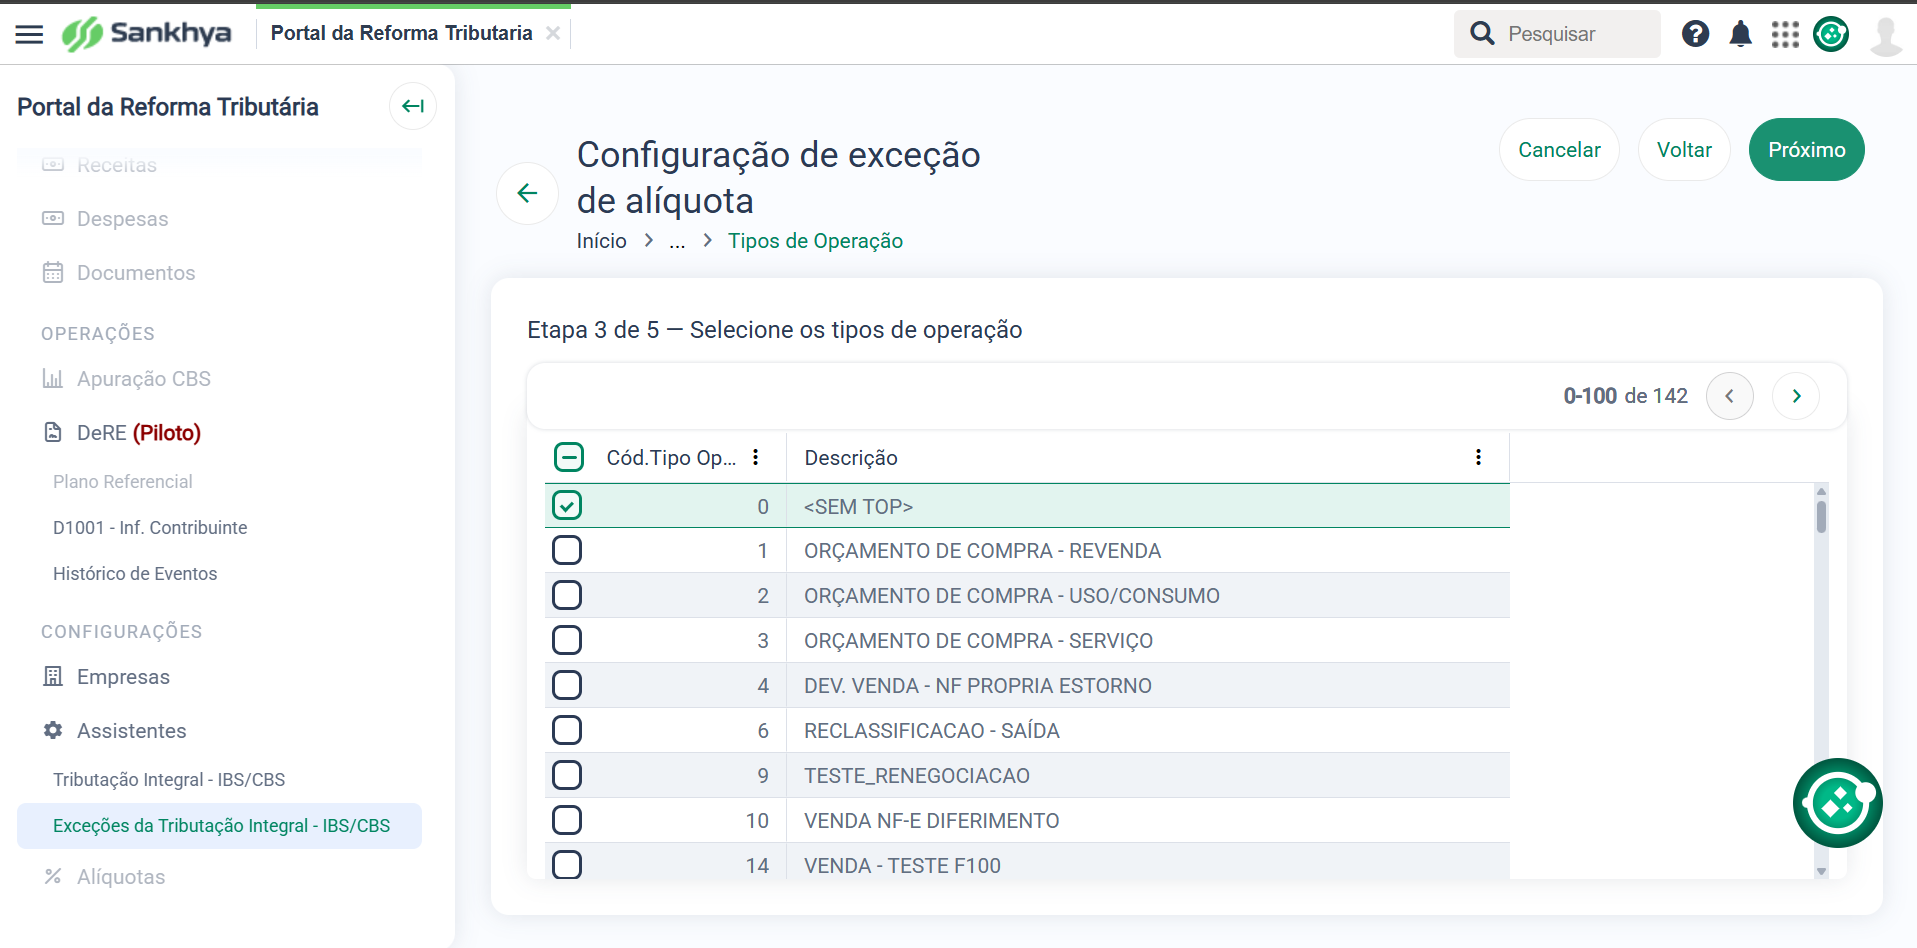Click the table scroll down arrow
The image size is (1917, 948).
tap(1821, 871)
